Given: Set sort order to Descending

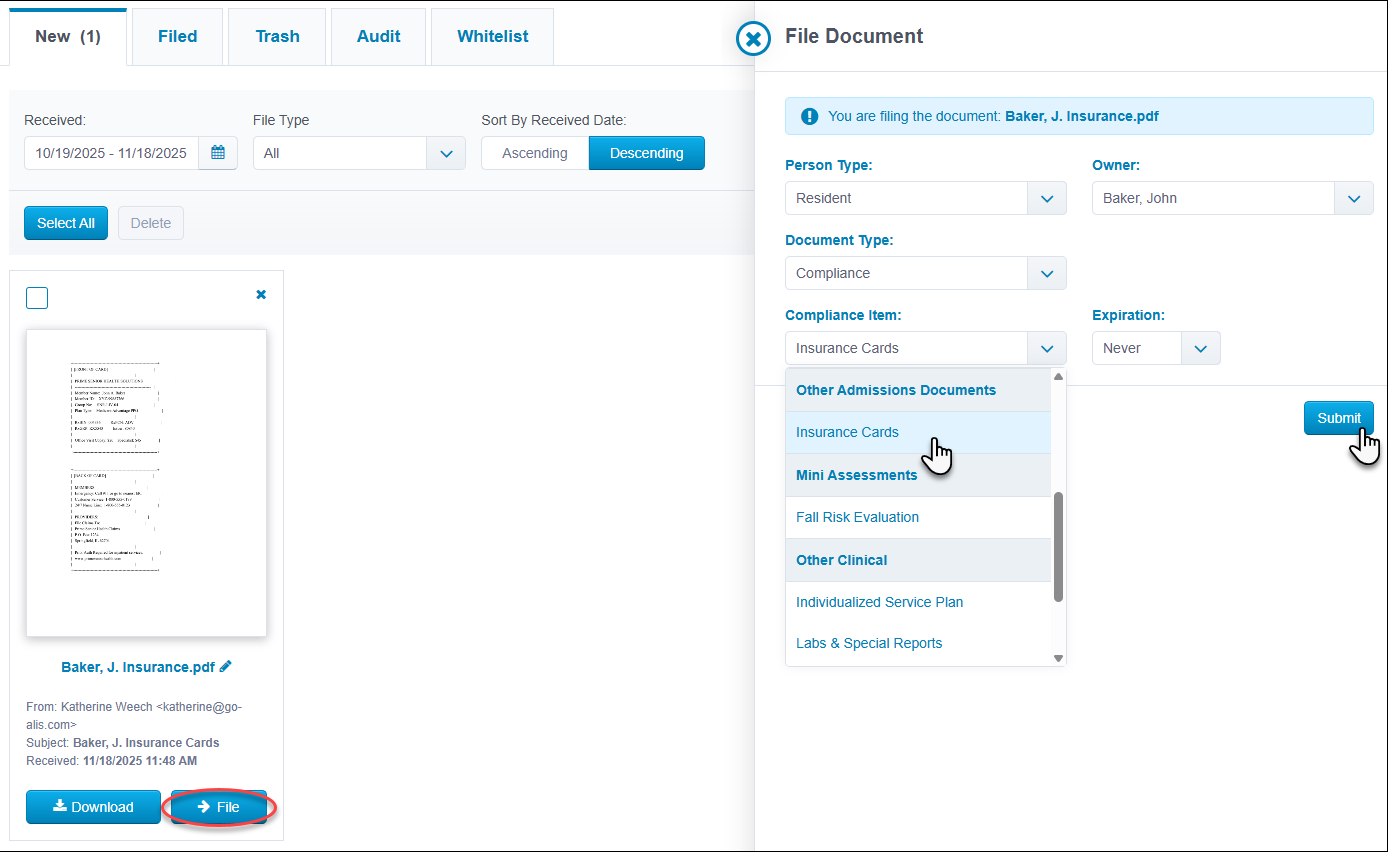Looking at the screenshot, I should point(646,153).
